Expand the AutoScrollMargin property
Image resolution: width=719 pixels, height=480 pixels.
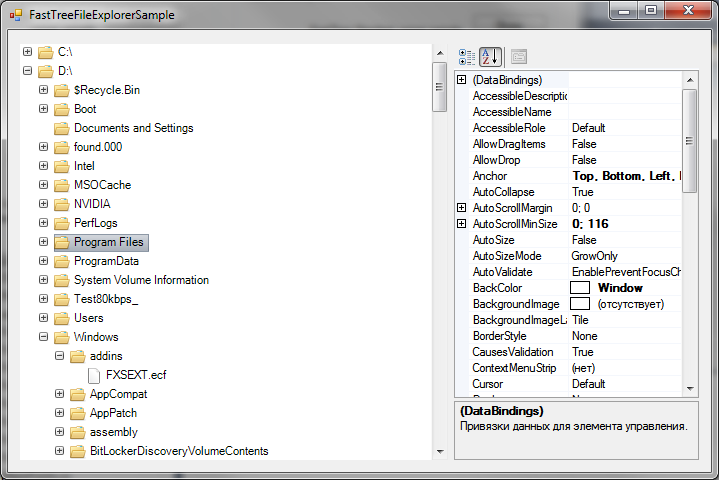click(462, 208)
